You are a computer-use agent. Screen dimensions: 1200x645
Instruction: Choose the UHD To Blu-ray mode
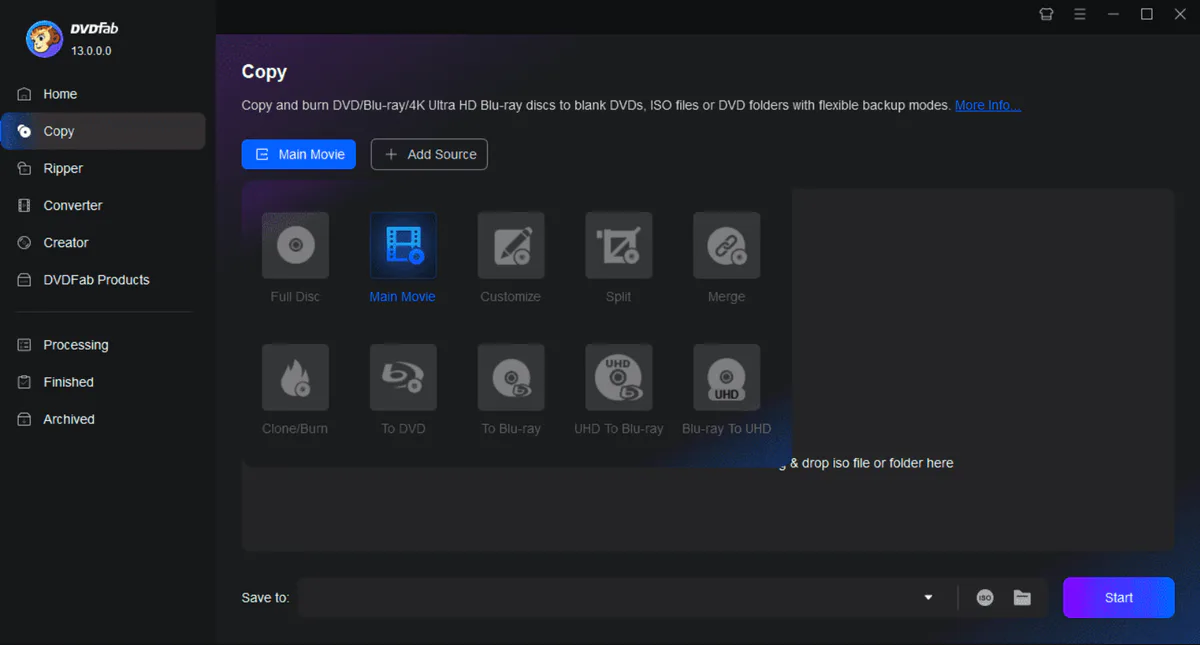[618, 378]
